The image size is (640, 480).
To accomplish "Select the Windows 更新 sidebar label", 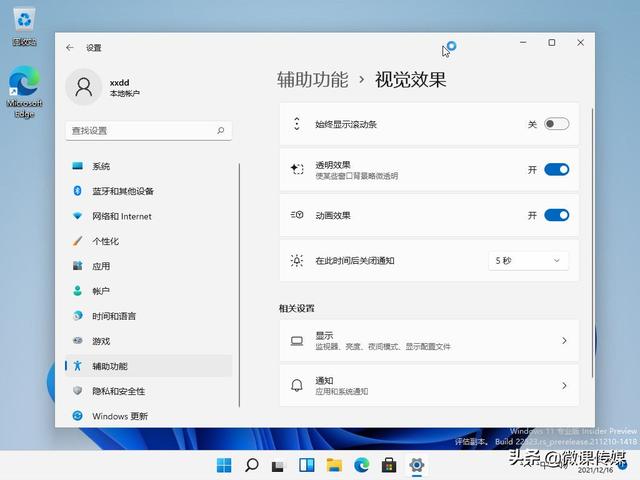I will [120, 416].
